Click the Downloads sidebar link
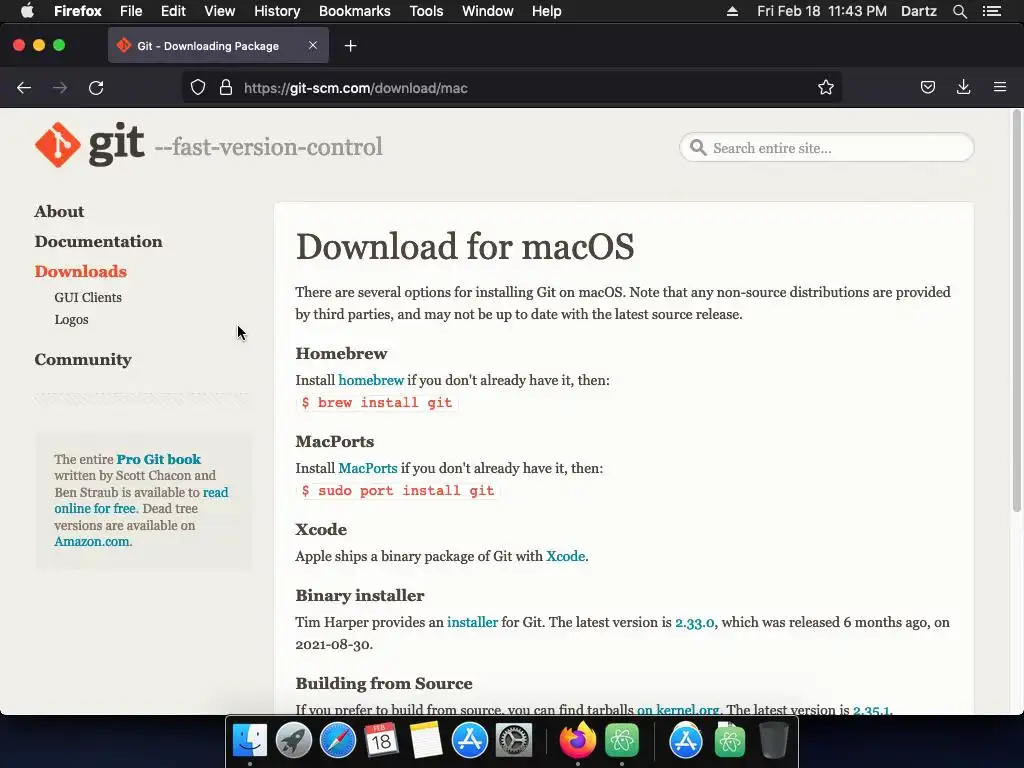Image resolution: width=1024 pixels, height=768 pixels. point(81,272)
